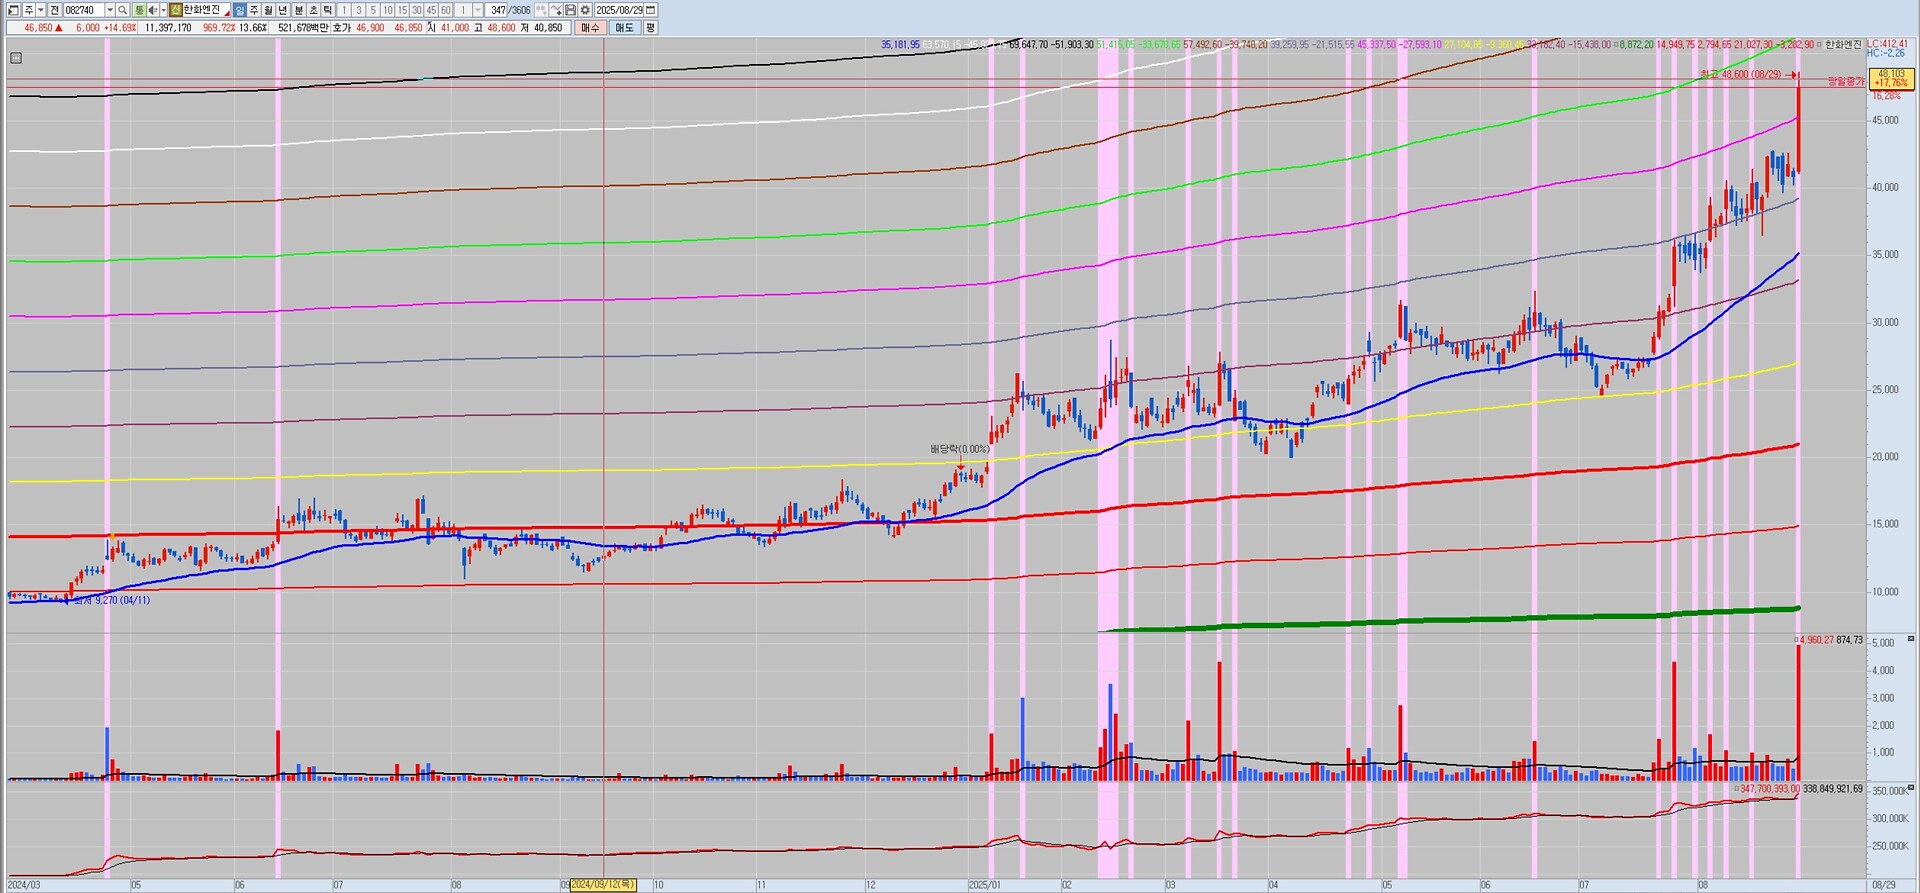Click the candle count field showing 347
The image size is (1920, 893).
pyautogui.click(x=497, y=10)
